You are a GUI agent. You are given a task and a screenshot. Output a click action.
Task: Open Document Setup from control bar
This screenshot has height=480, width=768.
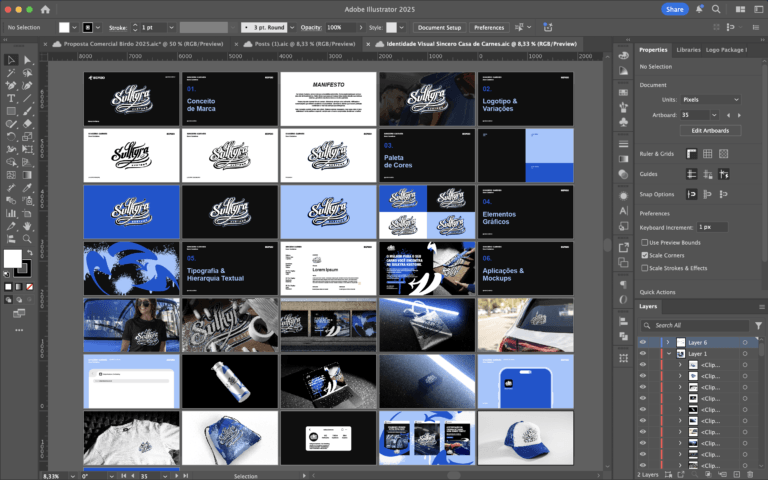pos(439,27)
